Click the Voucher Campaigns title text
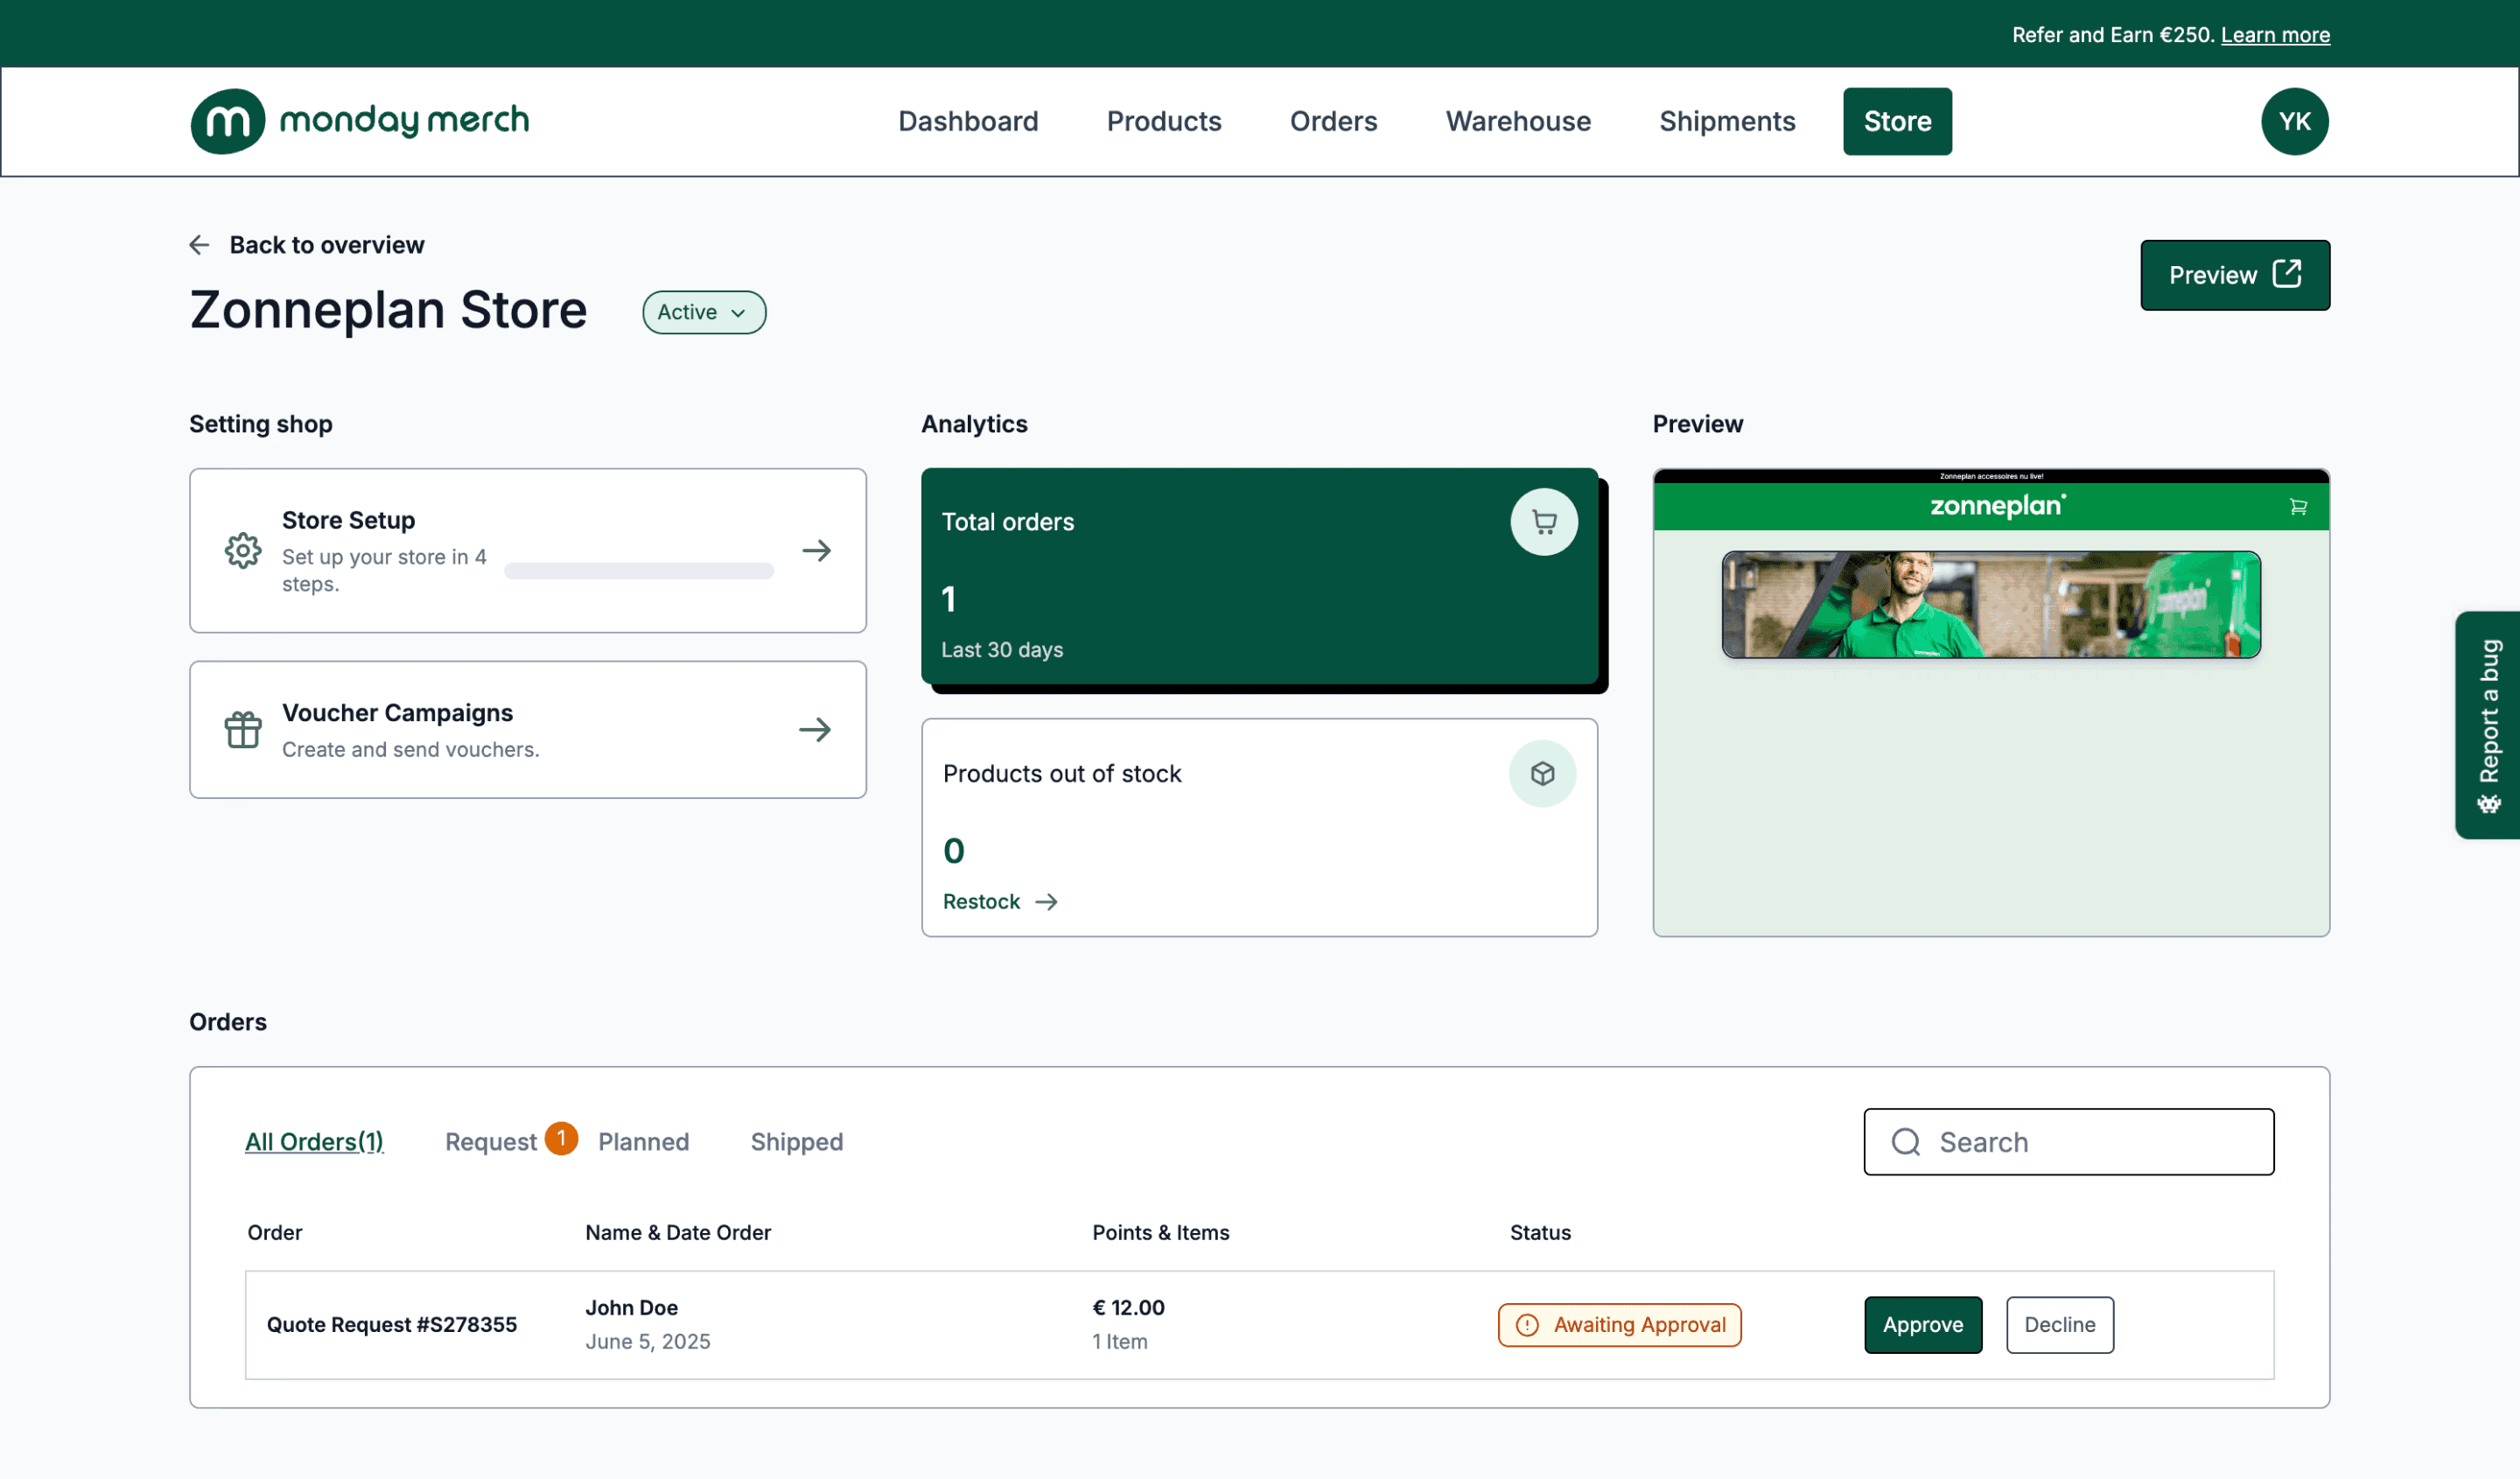 pos(397,712)
